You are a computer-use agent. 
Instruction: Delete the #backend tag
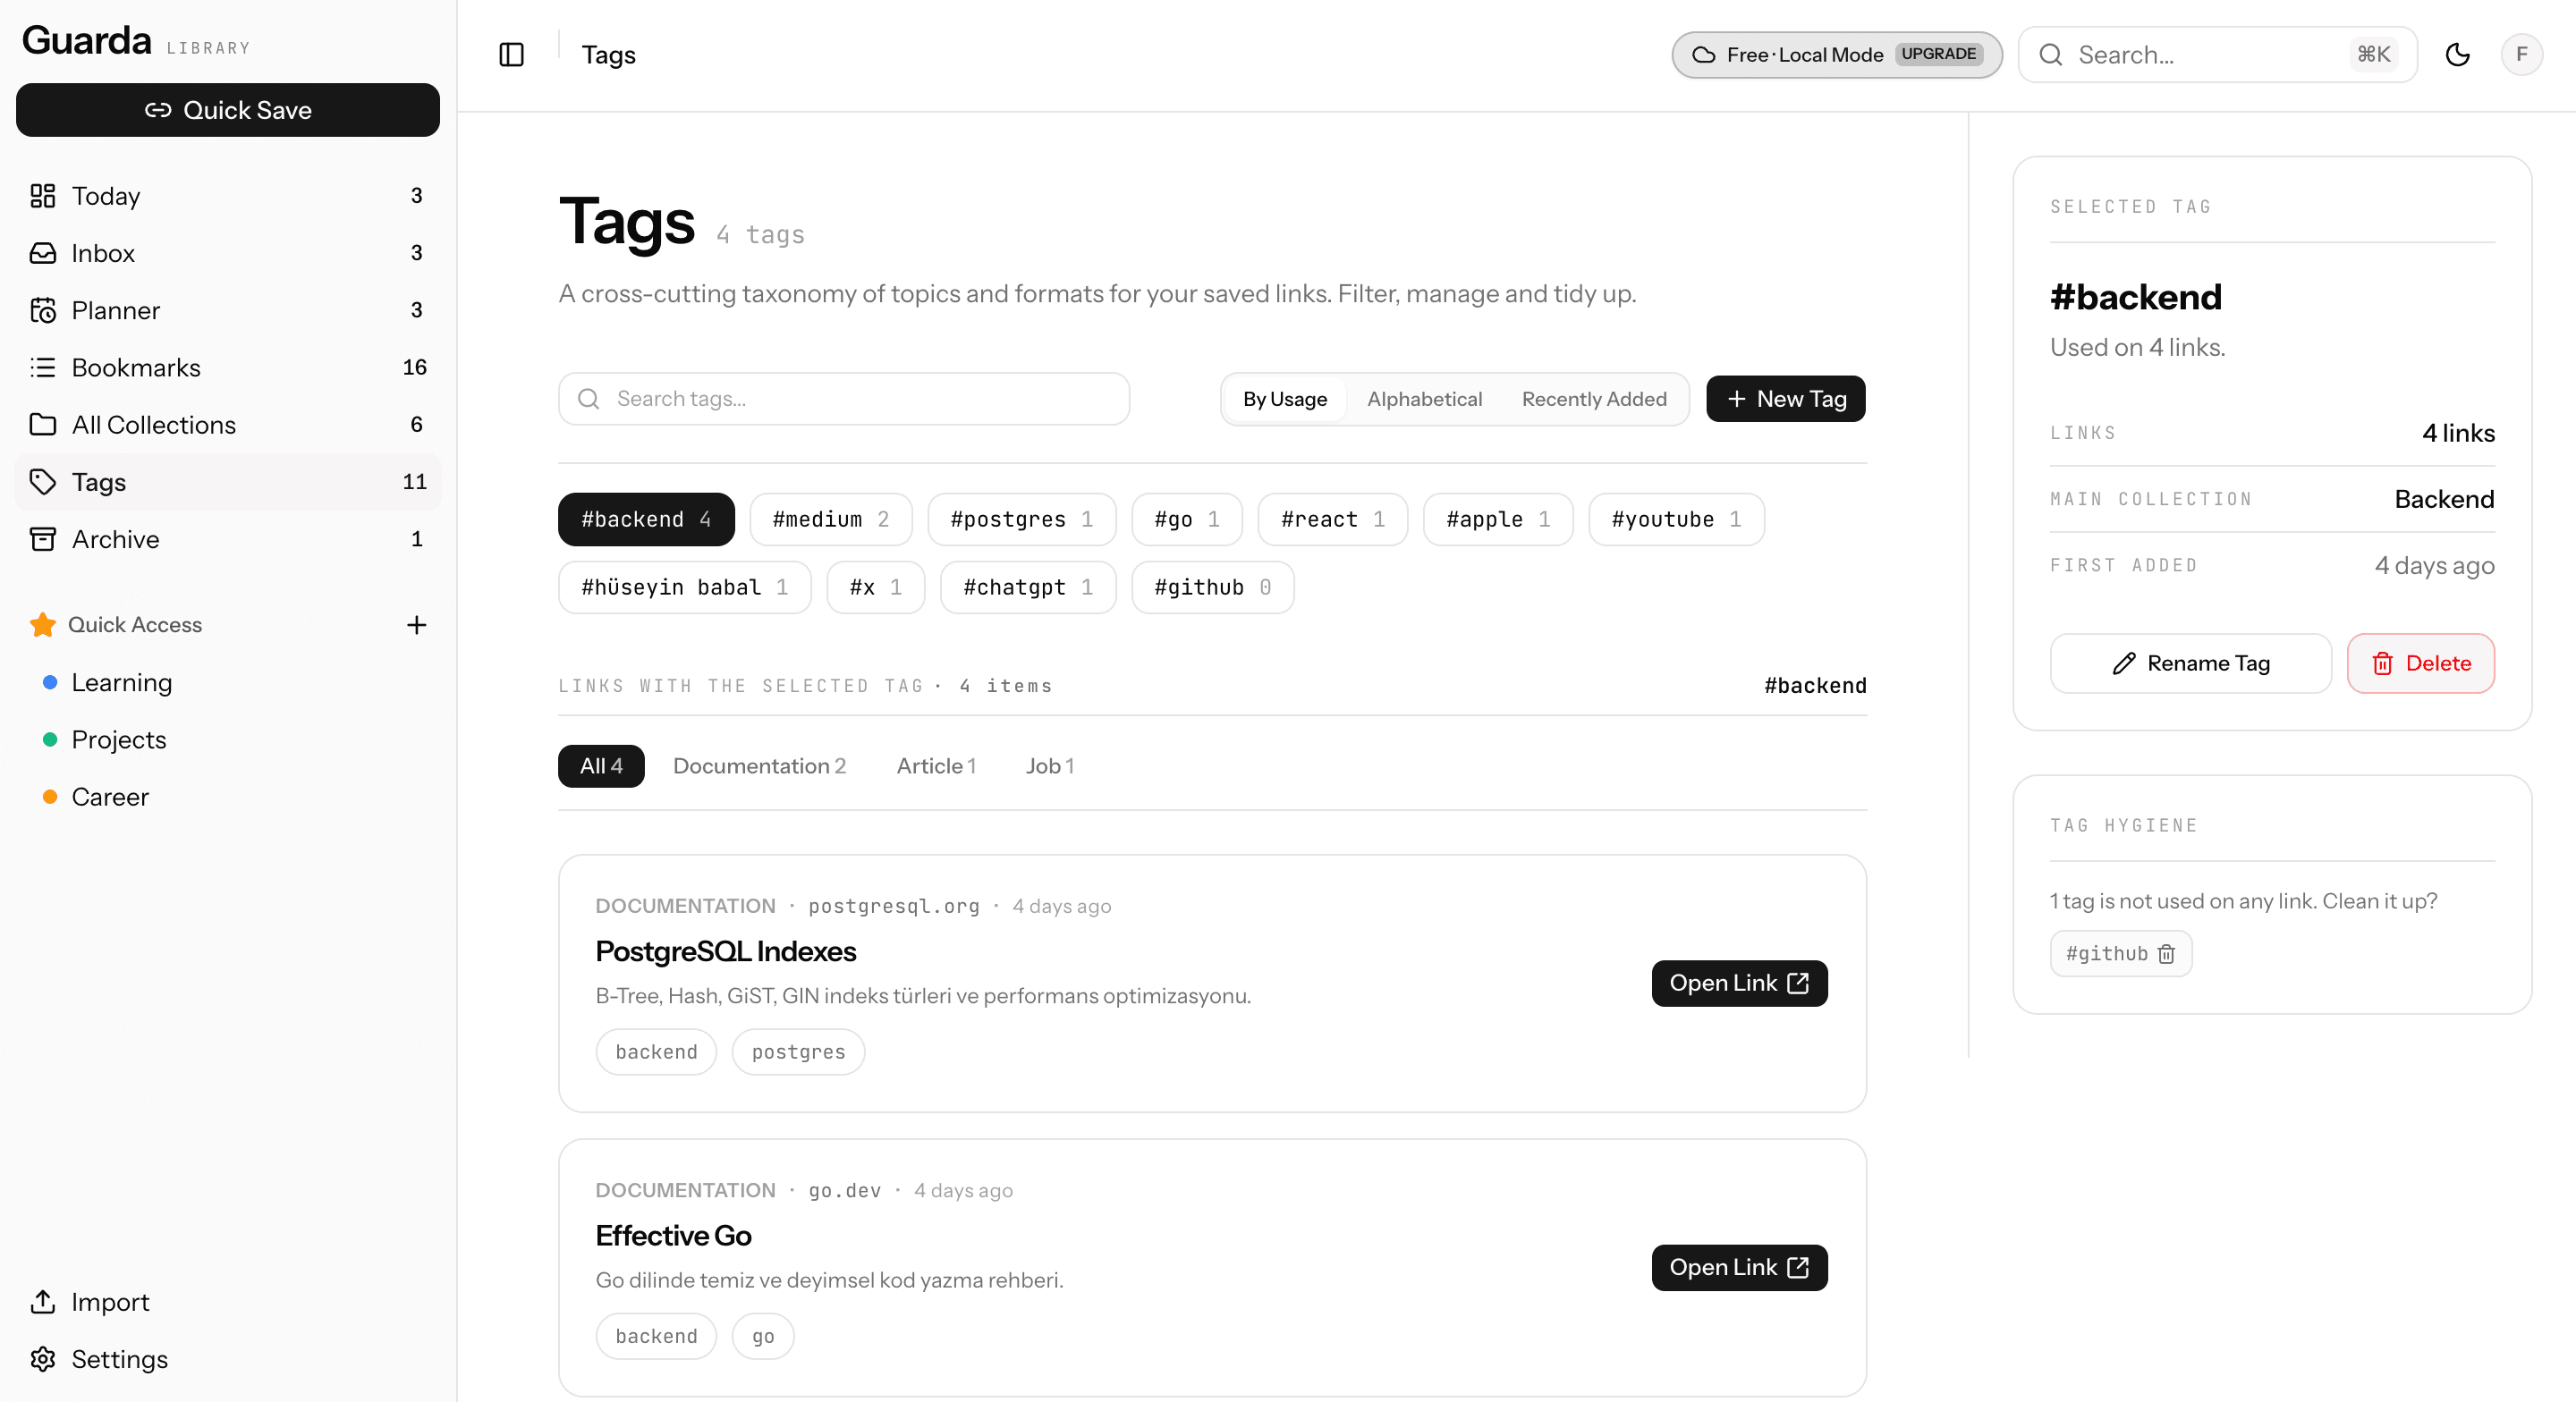(2420, 663)
